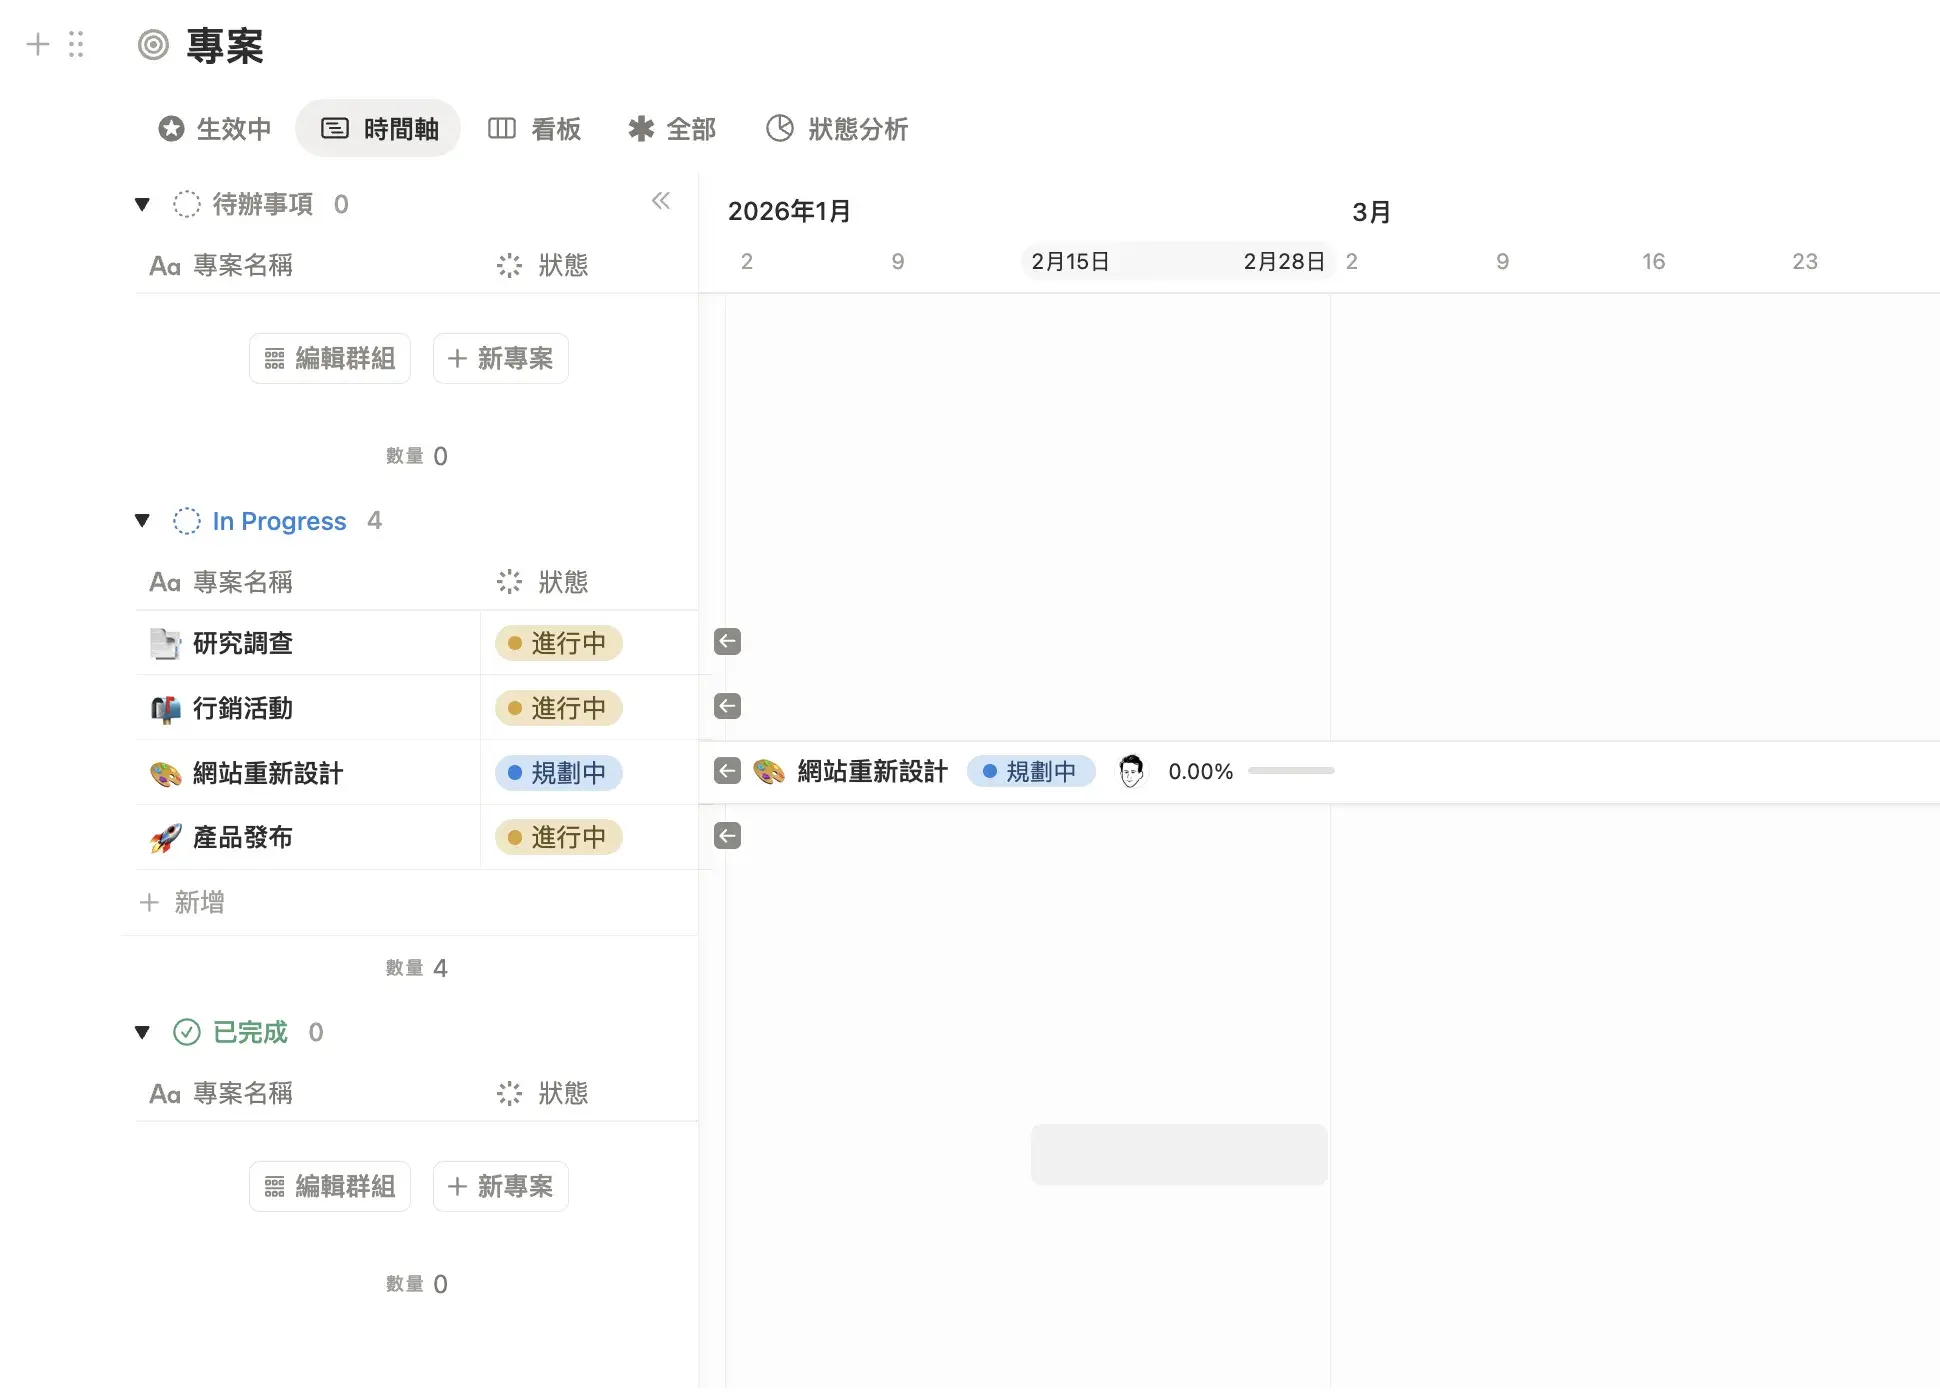Collapse the 待辦事項 group
The width and height of the screenshot is (1940, 1400).
[141, 203]
